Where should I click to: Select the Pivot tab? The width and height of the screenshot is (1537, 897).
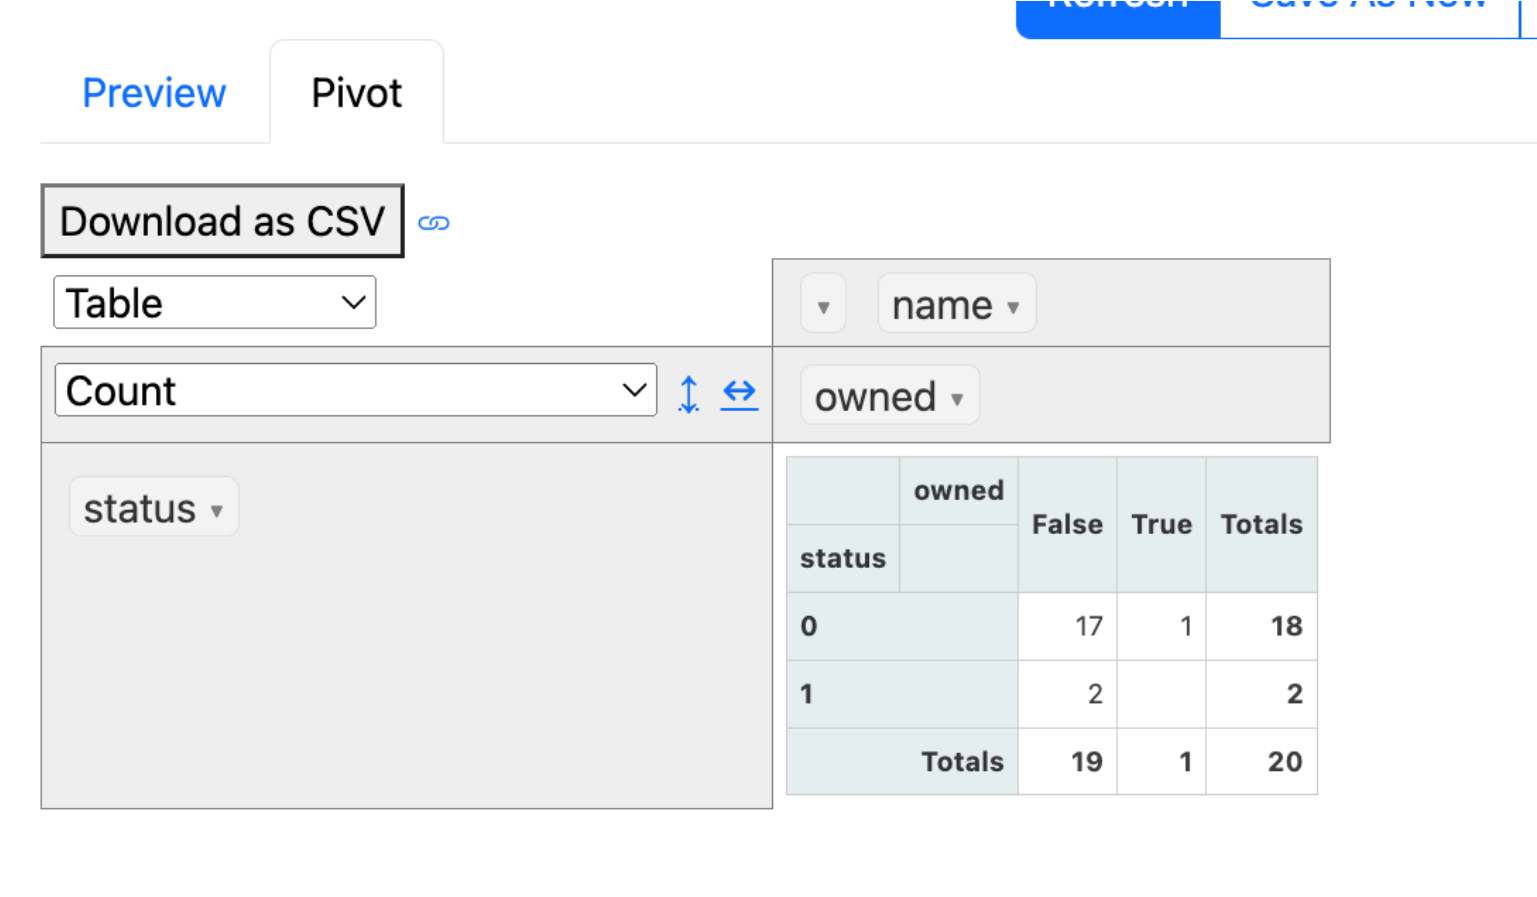point(356,92)
